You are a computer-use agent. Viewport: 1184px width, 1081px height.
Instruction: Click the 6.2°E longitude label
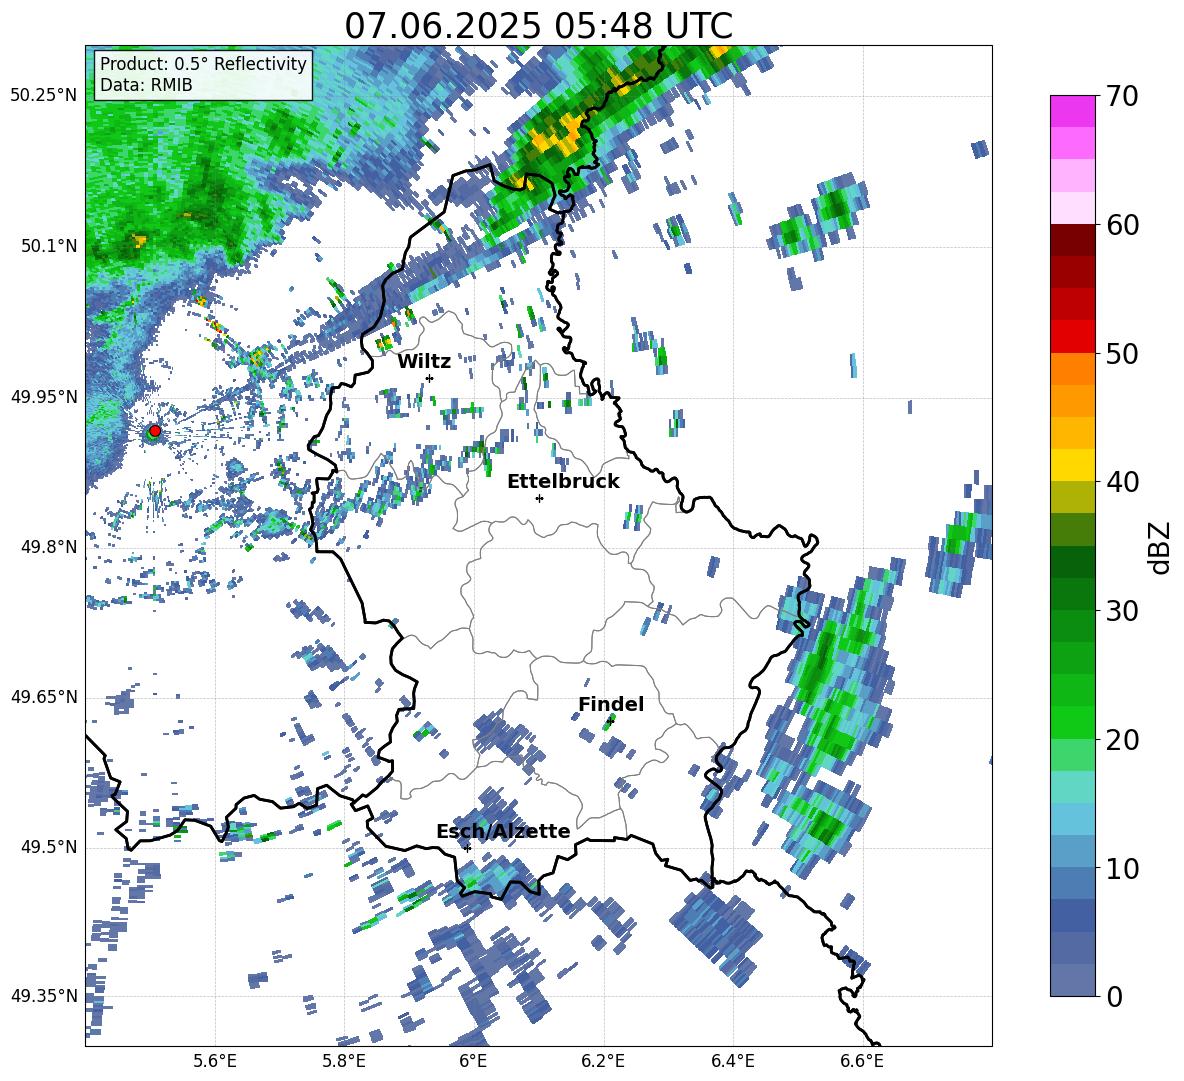click(x=603, y=1062)
